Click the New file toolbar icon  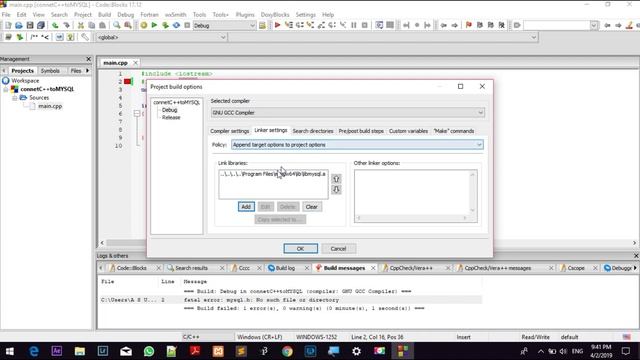8,25
